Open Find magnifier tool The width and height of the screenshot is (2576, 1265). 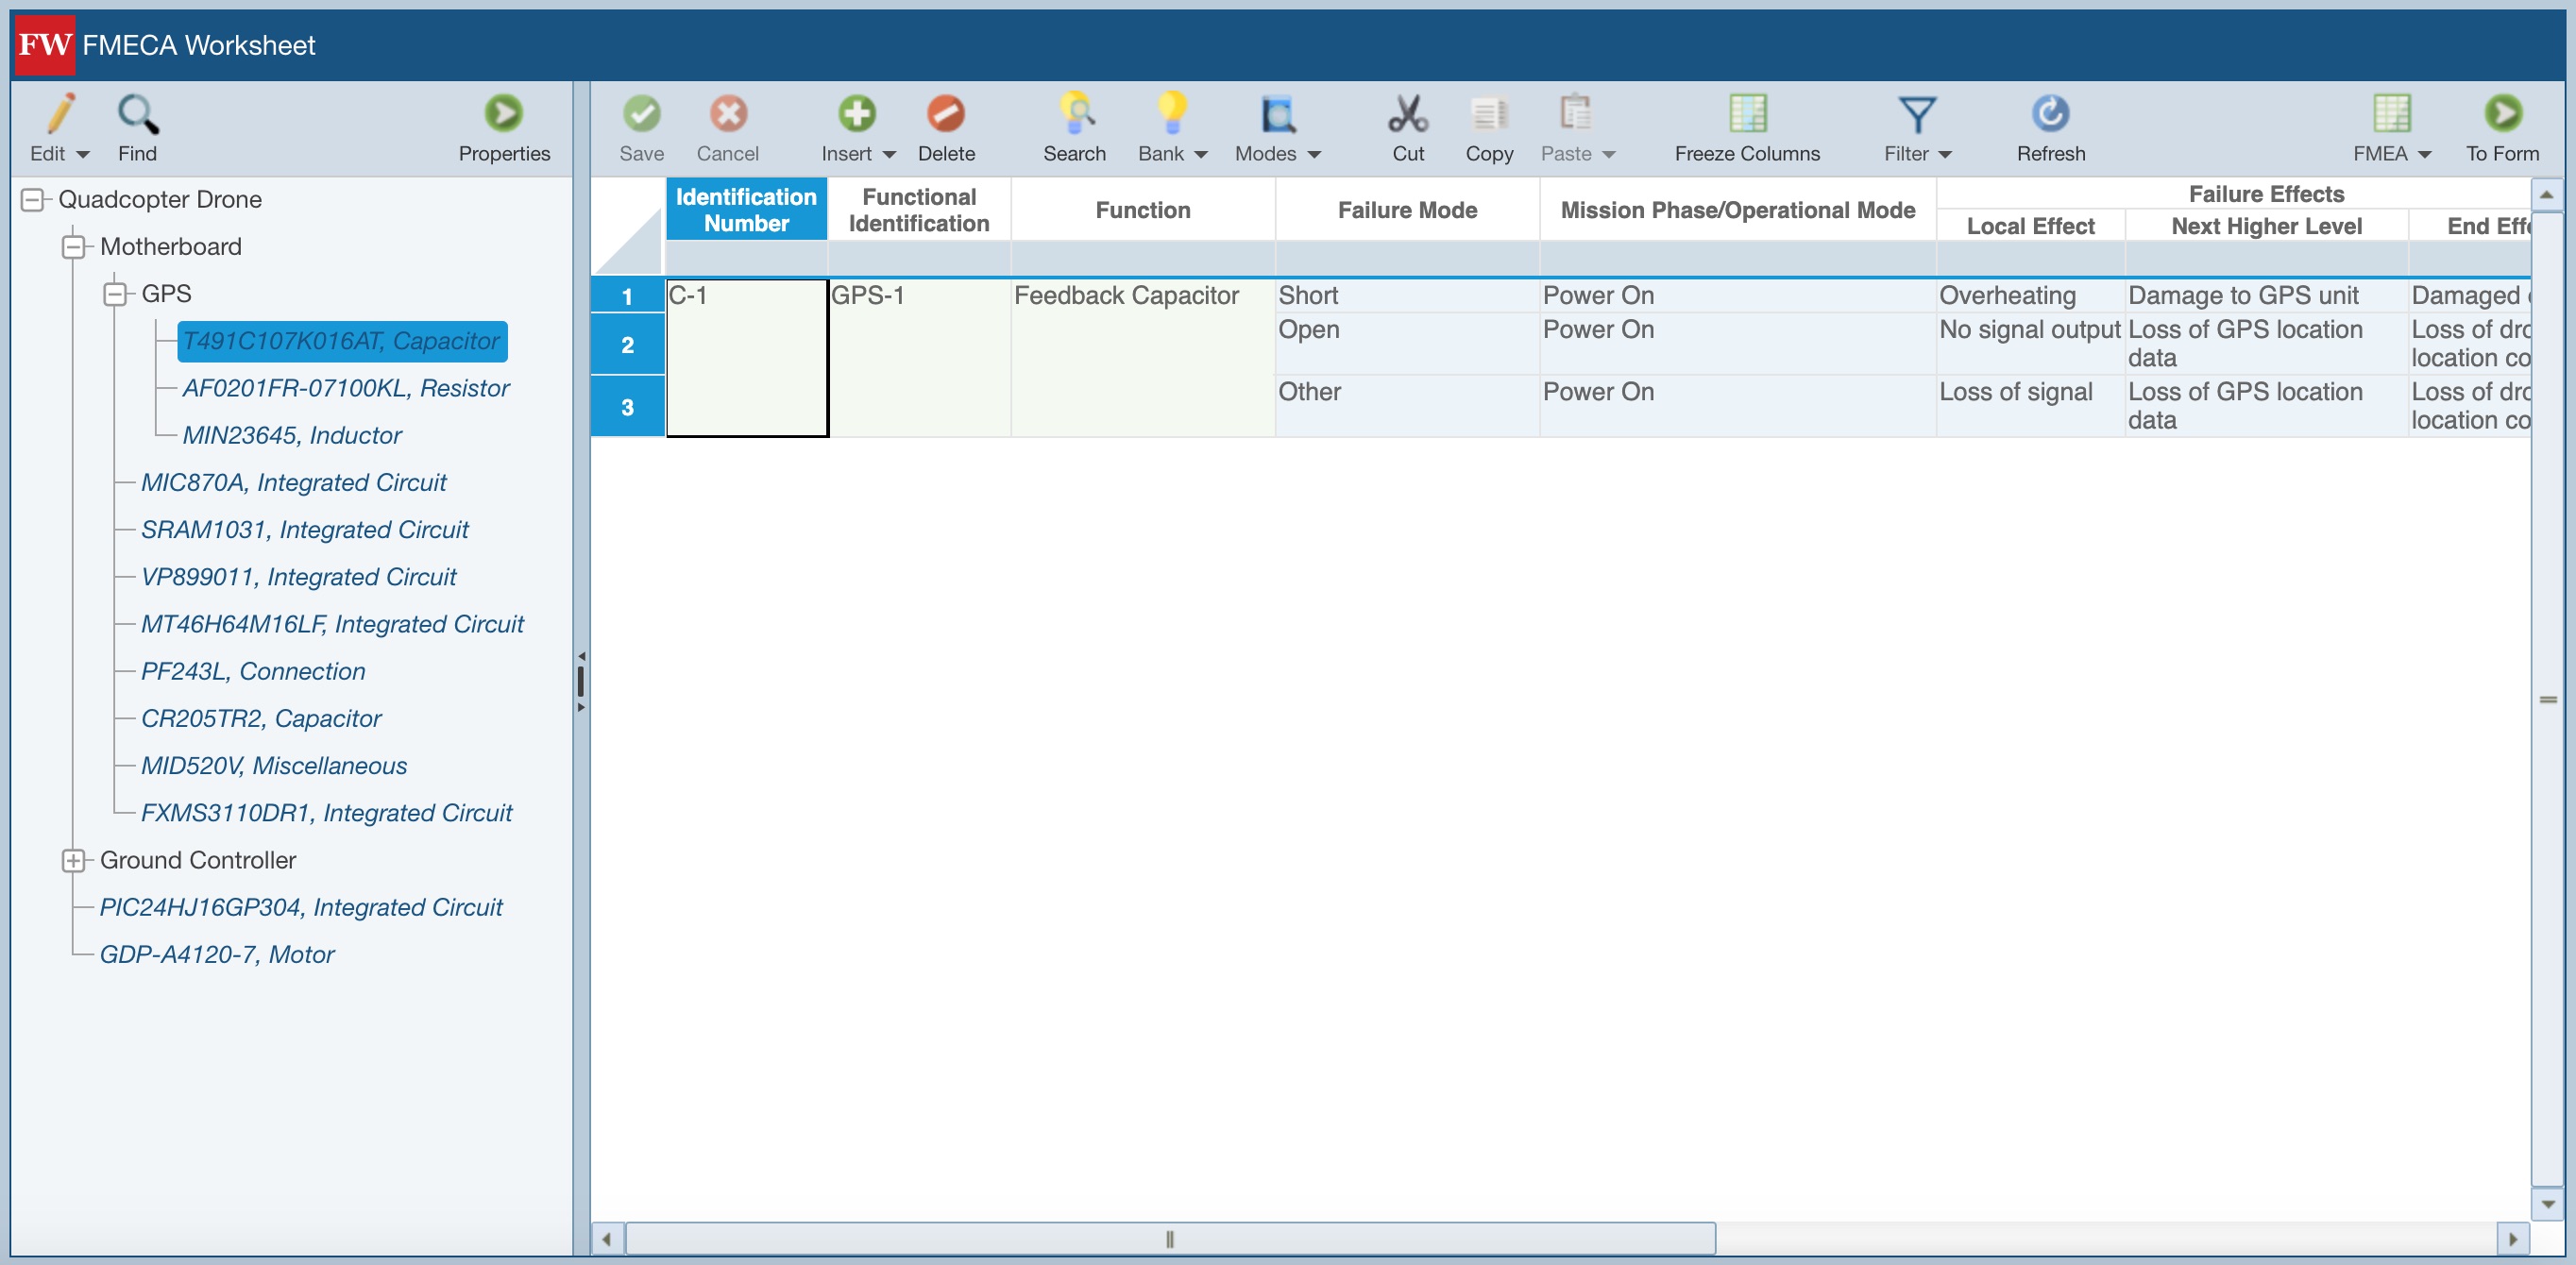(138, 113)
